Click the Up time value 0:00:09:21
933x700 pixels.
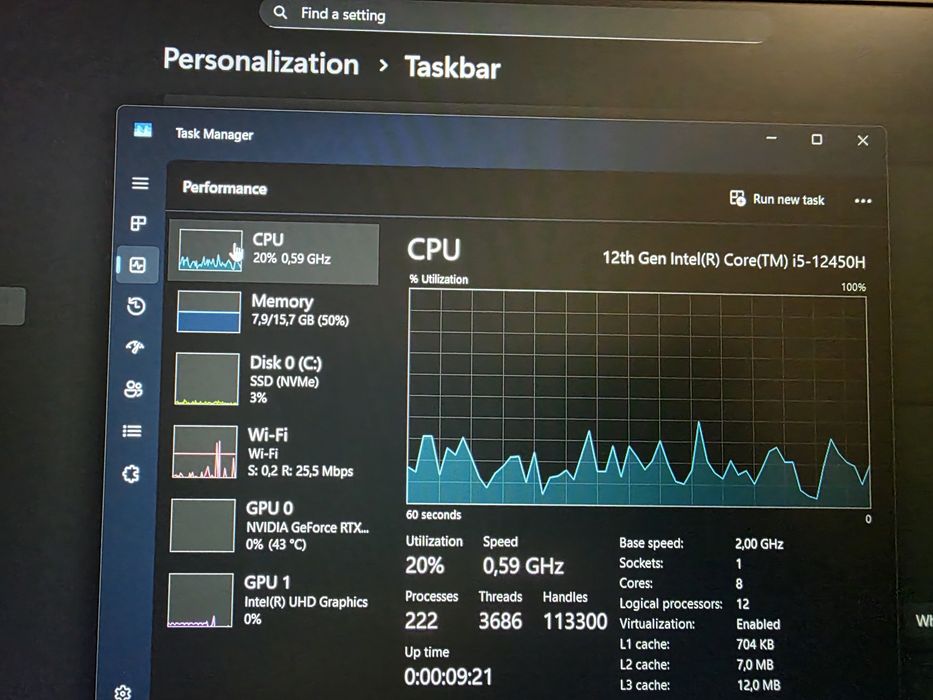pos(448,677)
